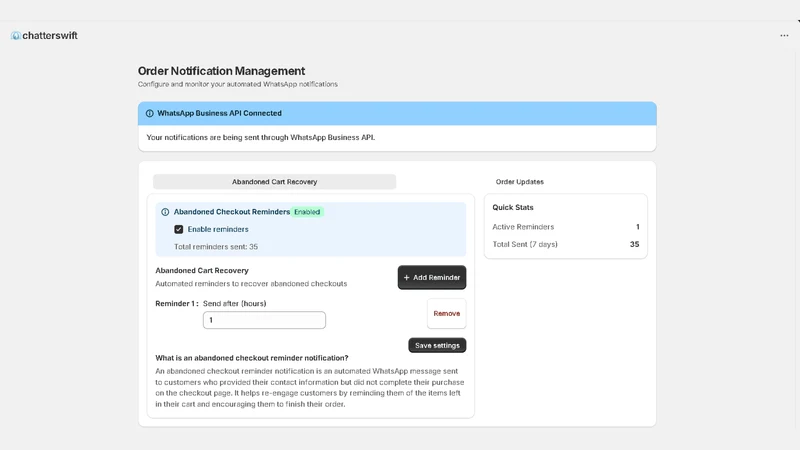Switch to Order Updates tab
Screen dimensions: 800x450
[519, 182]
